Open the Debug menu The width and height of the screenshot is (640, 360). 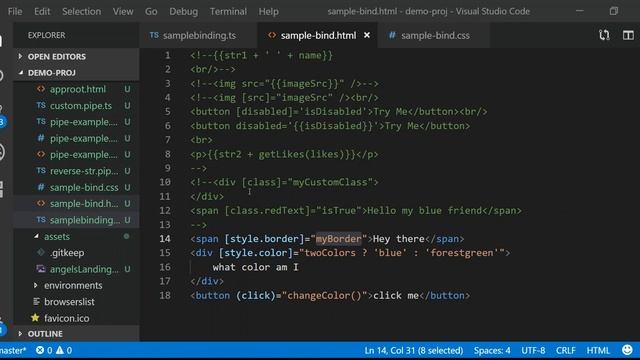[x=184, y=11]
